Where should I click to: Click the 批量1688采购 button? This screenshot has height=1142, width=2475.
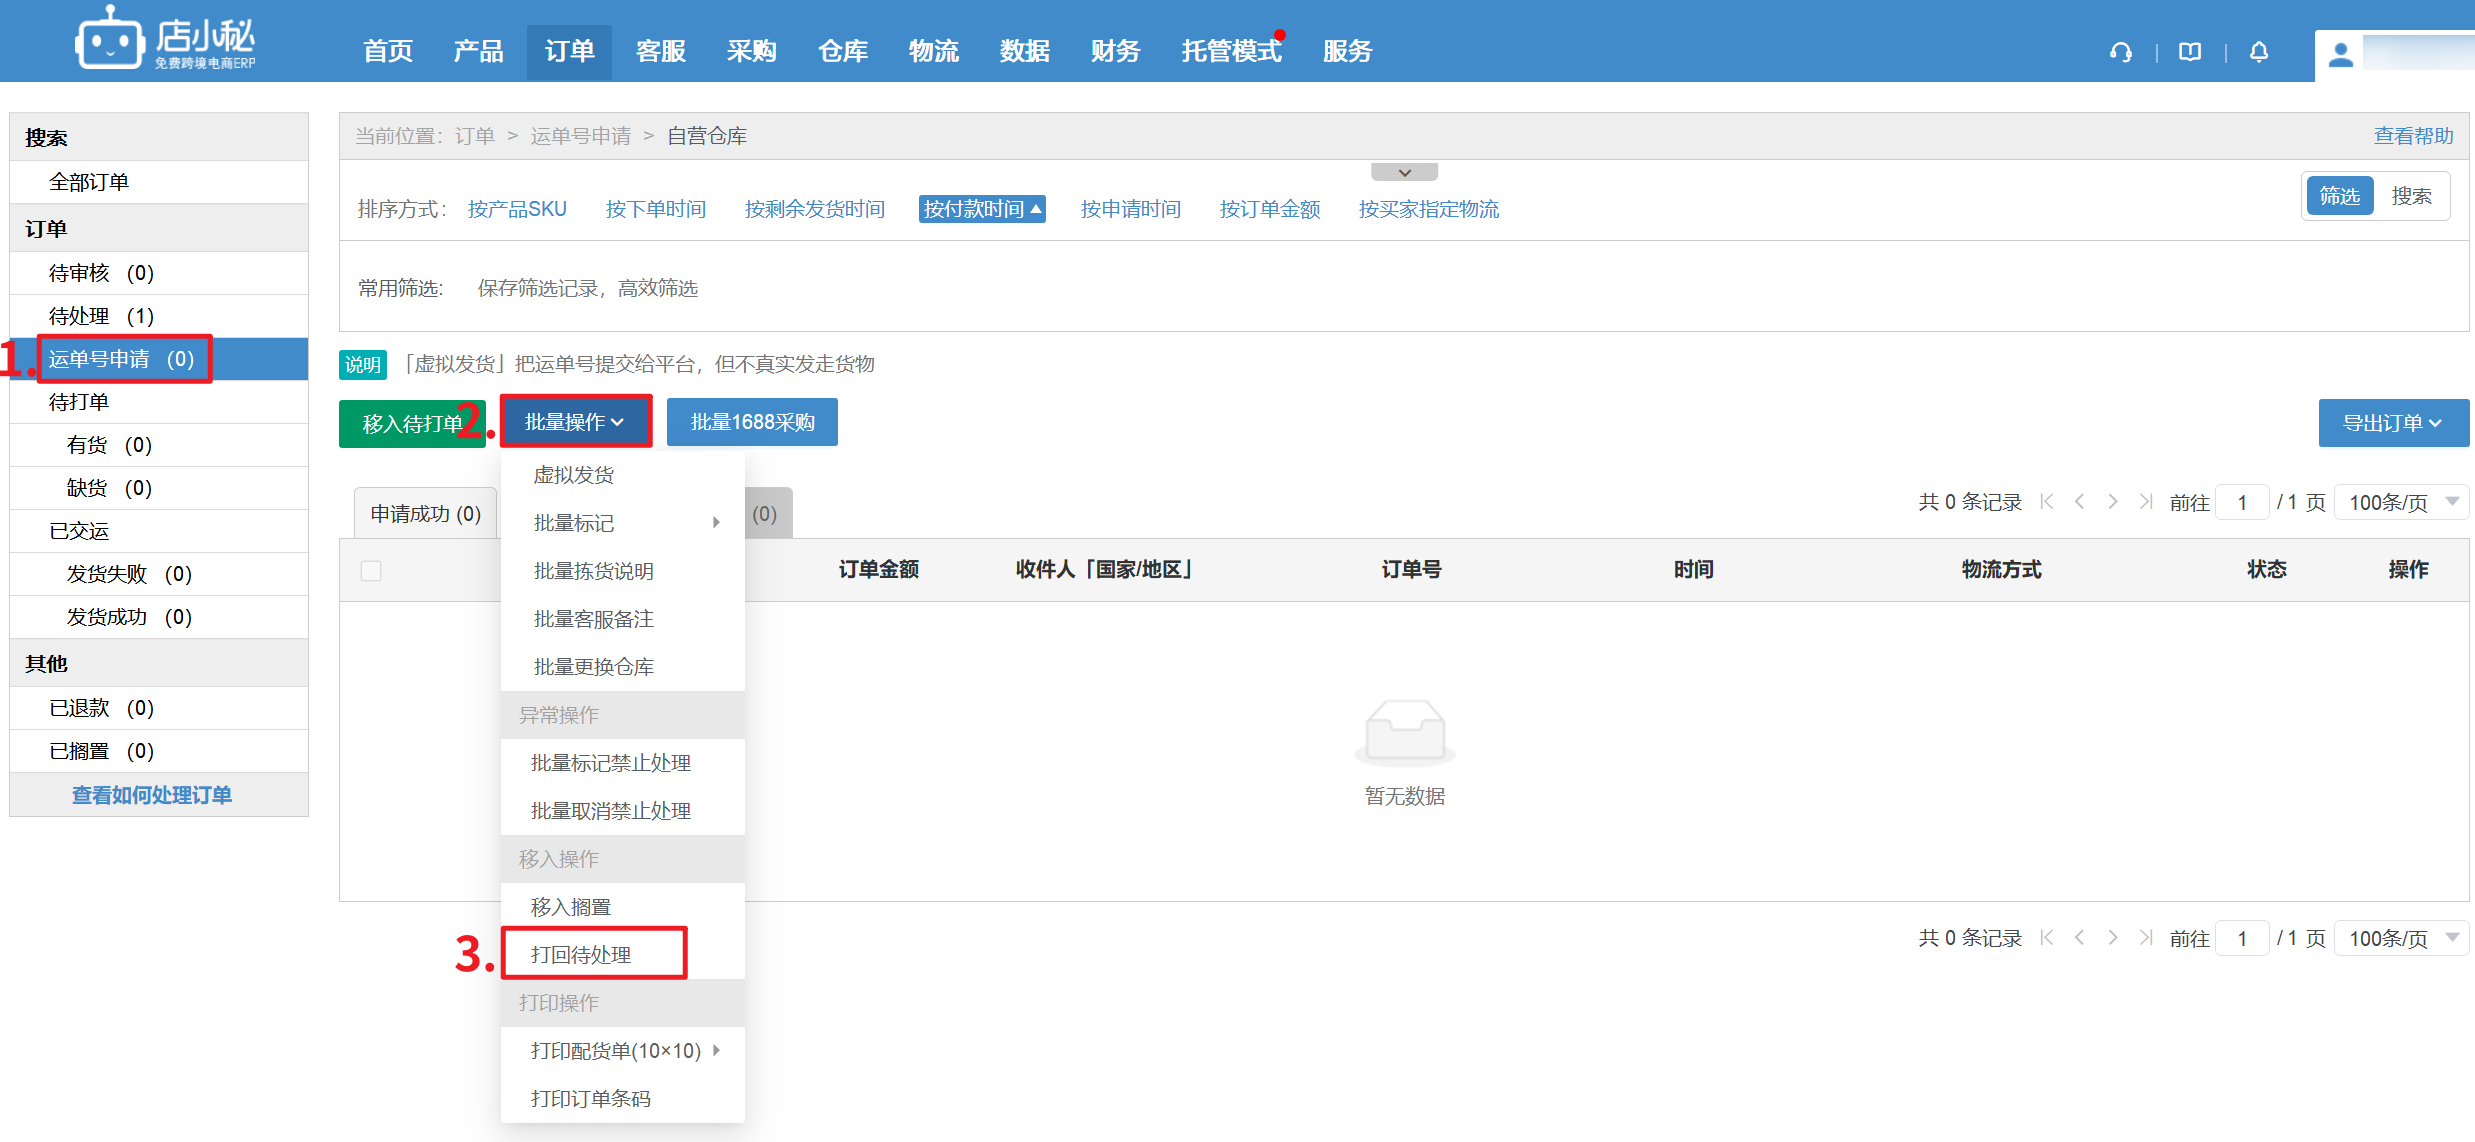[752, 422]
